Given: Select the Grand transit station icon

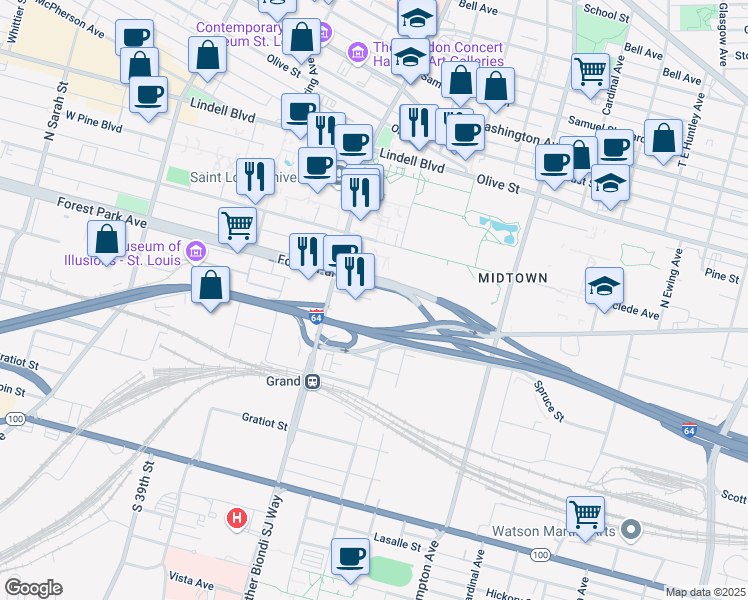Looking at the screenshot, I should pyautogui.click(x=312, y=382).
